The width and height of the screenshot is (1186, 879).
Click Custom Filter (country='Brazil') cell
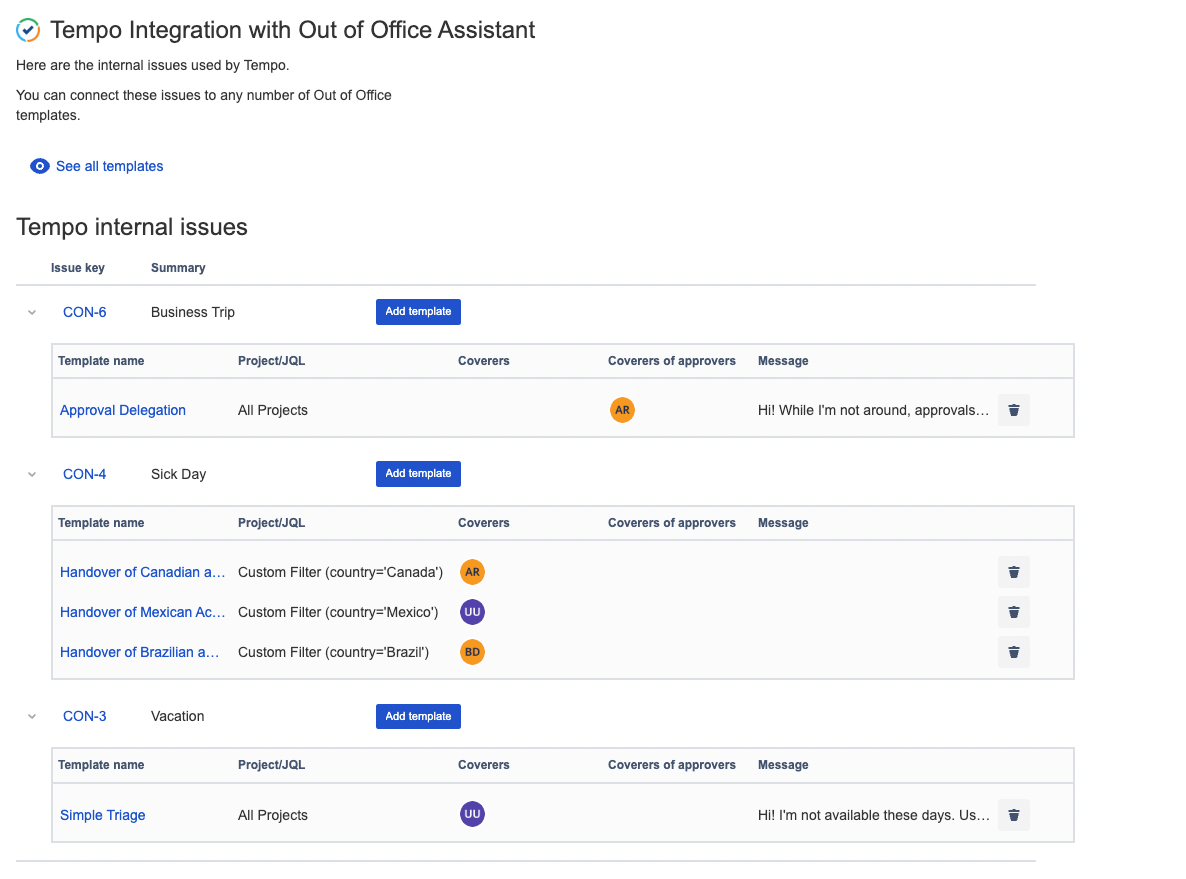coord(334,652)
